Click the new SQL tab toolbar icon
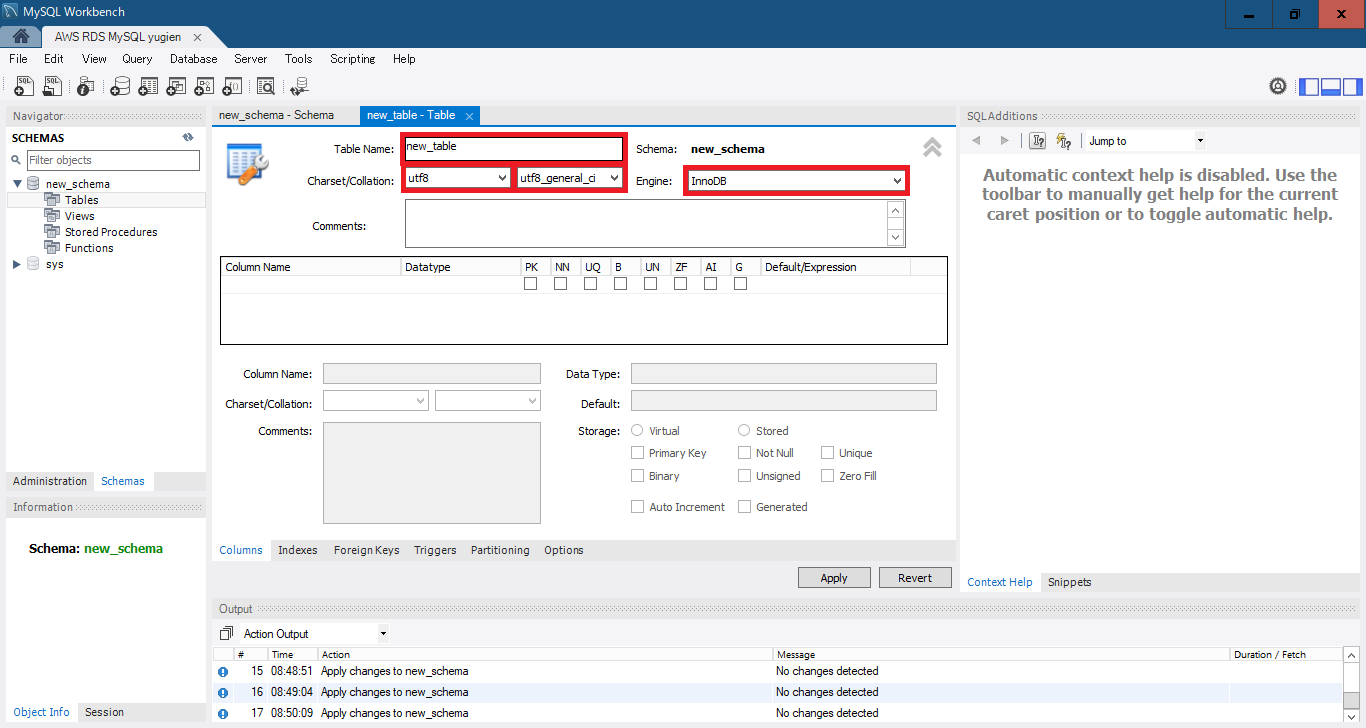 [24, 87]
